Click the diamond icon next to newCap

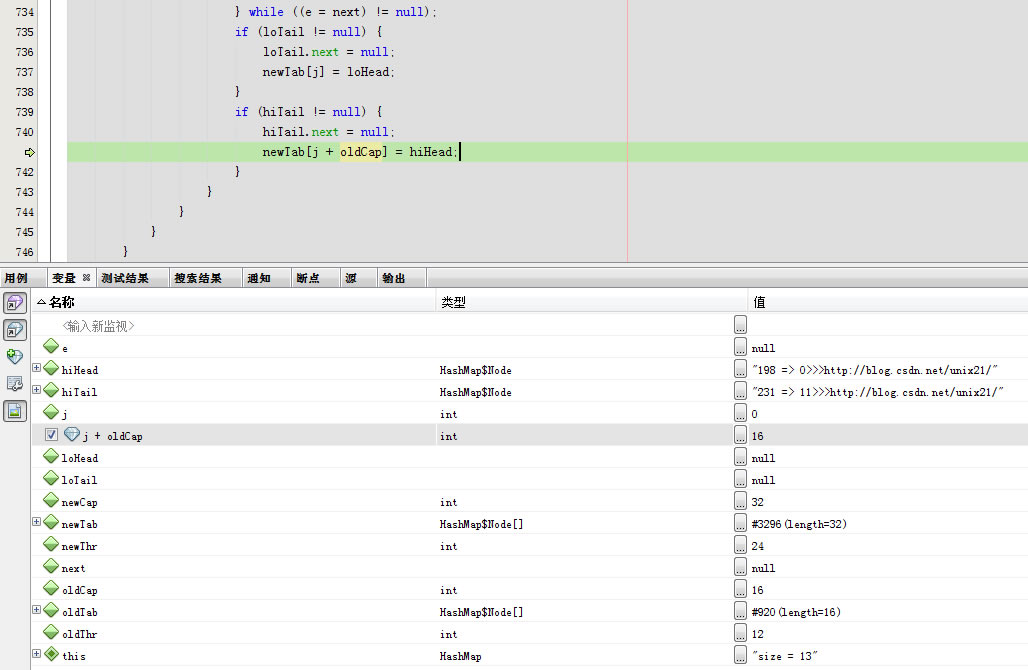(51, 500)
